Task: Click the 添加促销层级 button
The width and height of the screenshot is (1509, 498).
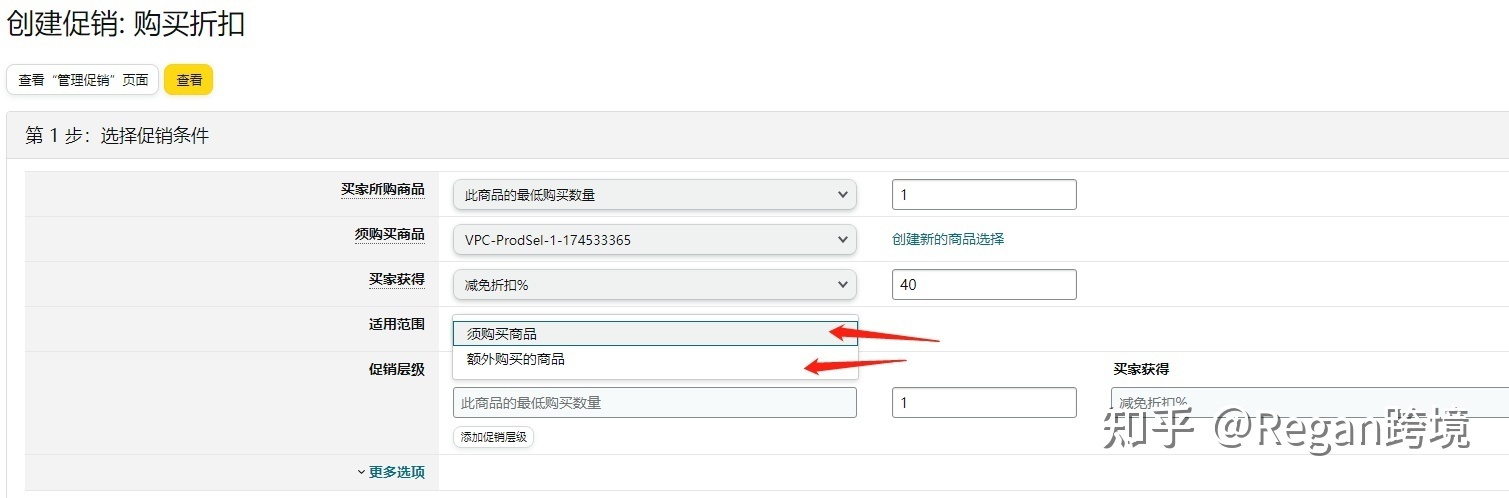Action: (493, 437)
